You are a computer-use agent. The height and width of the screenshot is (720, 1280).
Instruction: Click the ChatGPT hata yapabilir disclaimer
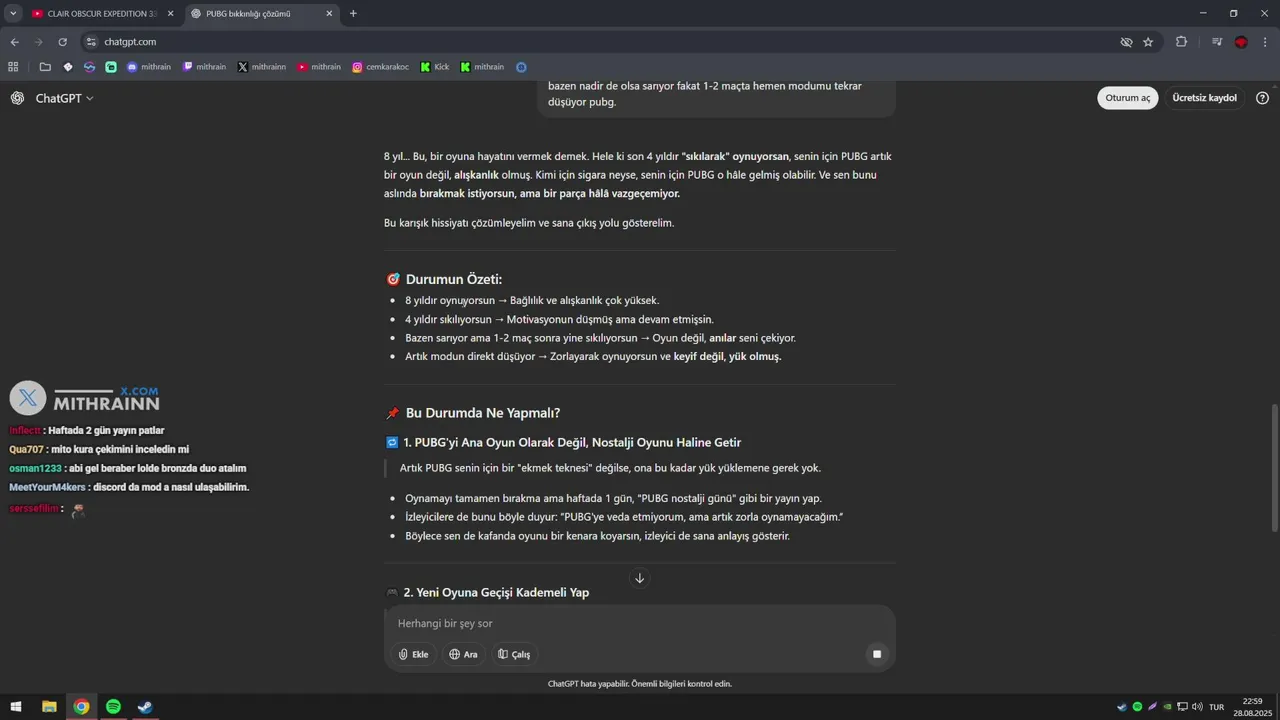640,684
